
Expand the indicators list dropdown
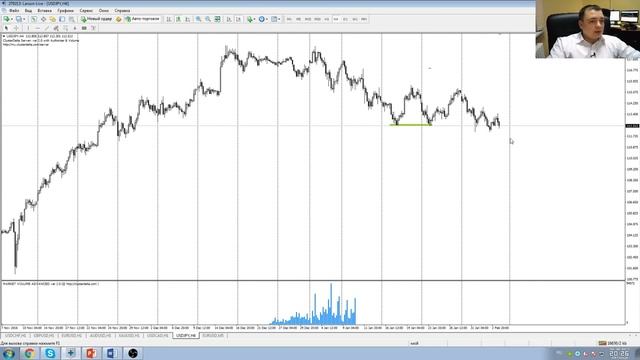[x=255, y=19]
